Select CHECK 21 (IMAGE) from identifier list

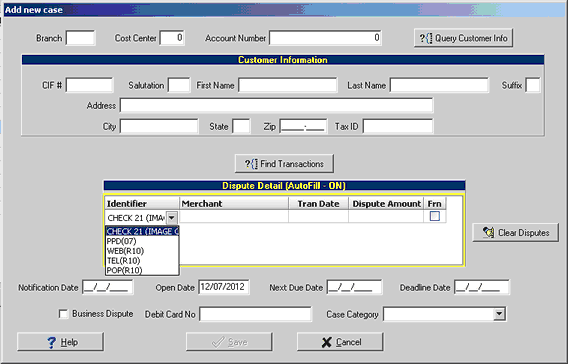[x=142, y=231]
